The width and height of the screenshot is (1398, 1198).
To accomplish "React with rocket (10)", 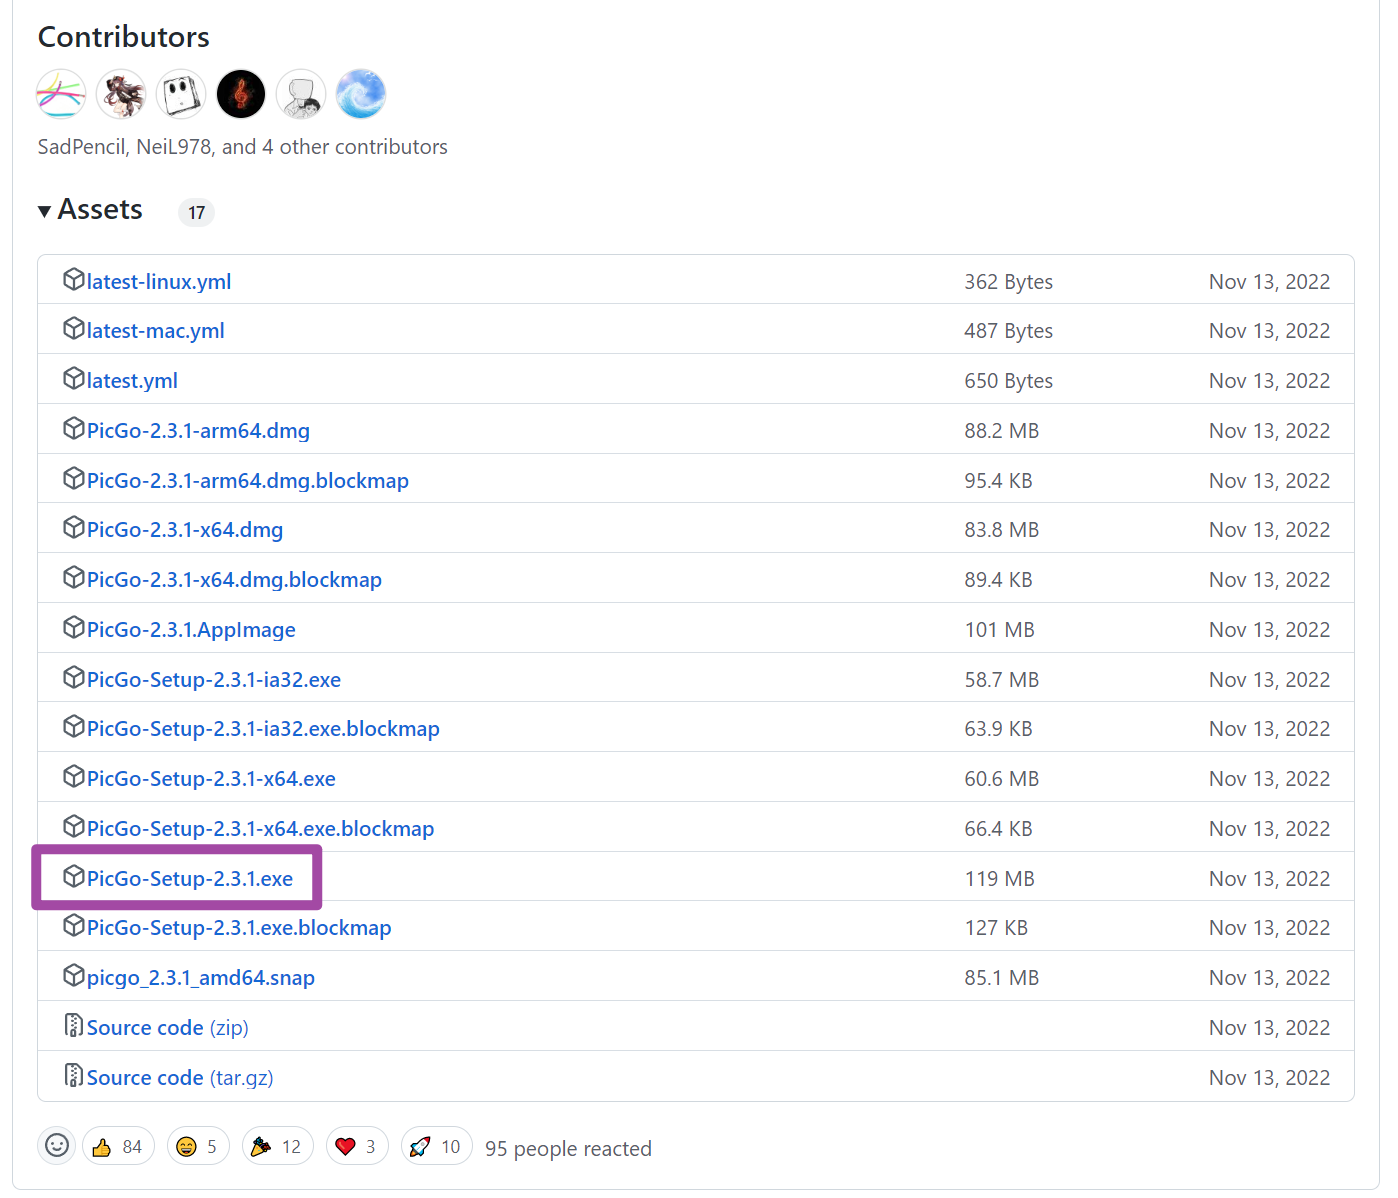I will click(x=437, y=1146).
